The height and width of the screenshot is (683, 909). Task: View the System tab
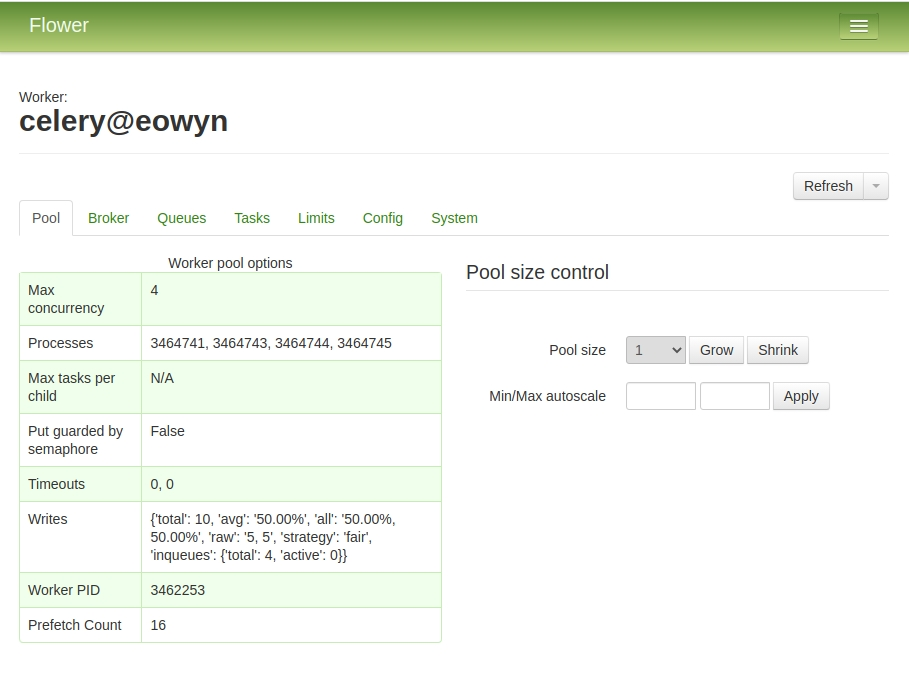tap(454, 218)
